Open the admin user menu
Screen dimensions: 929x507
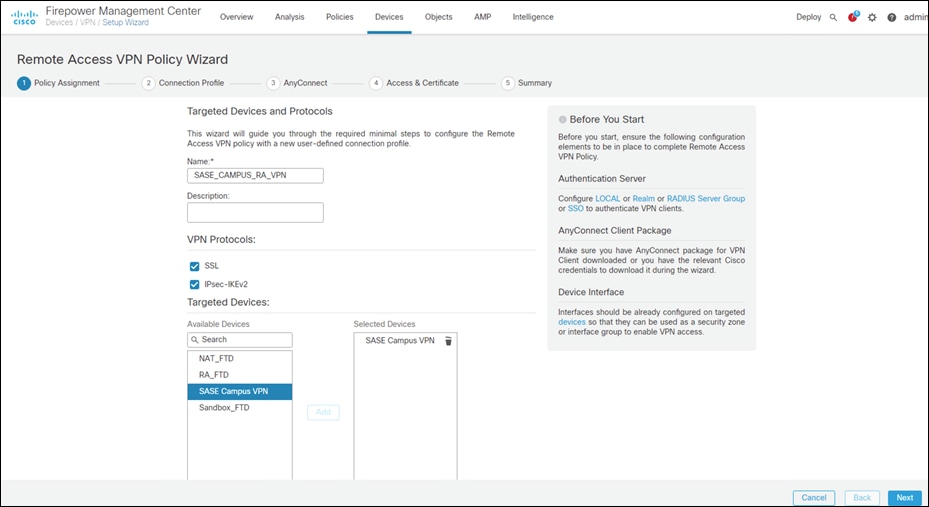[x=916, y=18]
